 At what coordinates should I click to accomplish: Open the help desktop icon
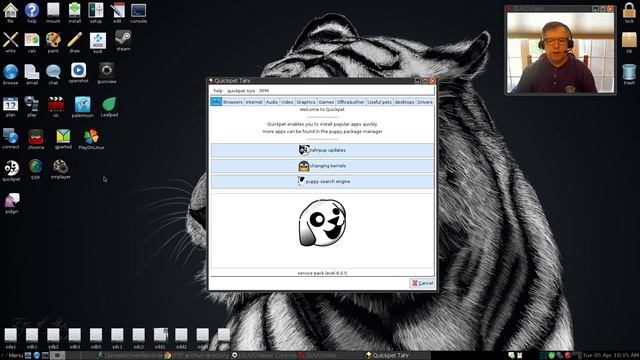32,12
